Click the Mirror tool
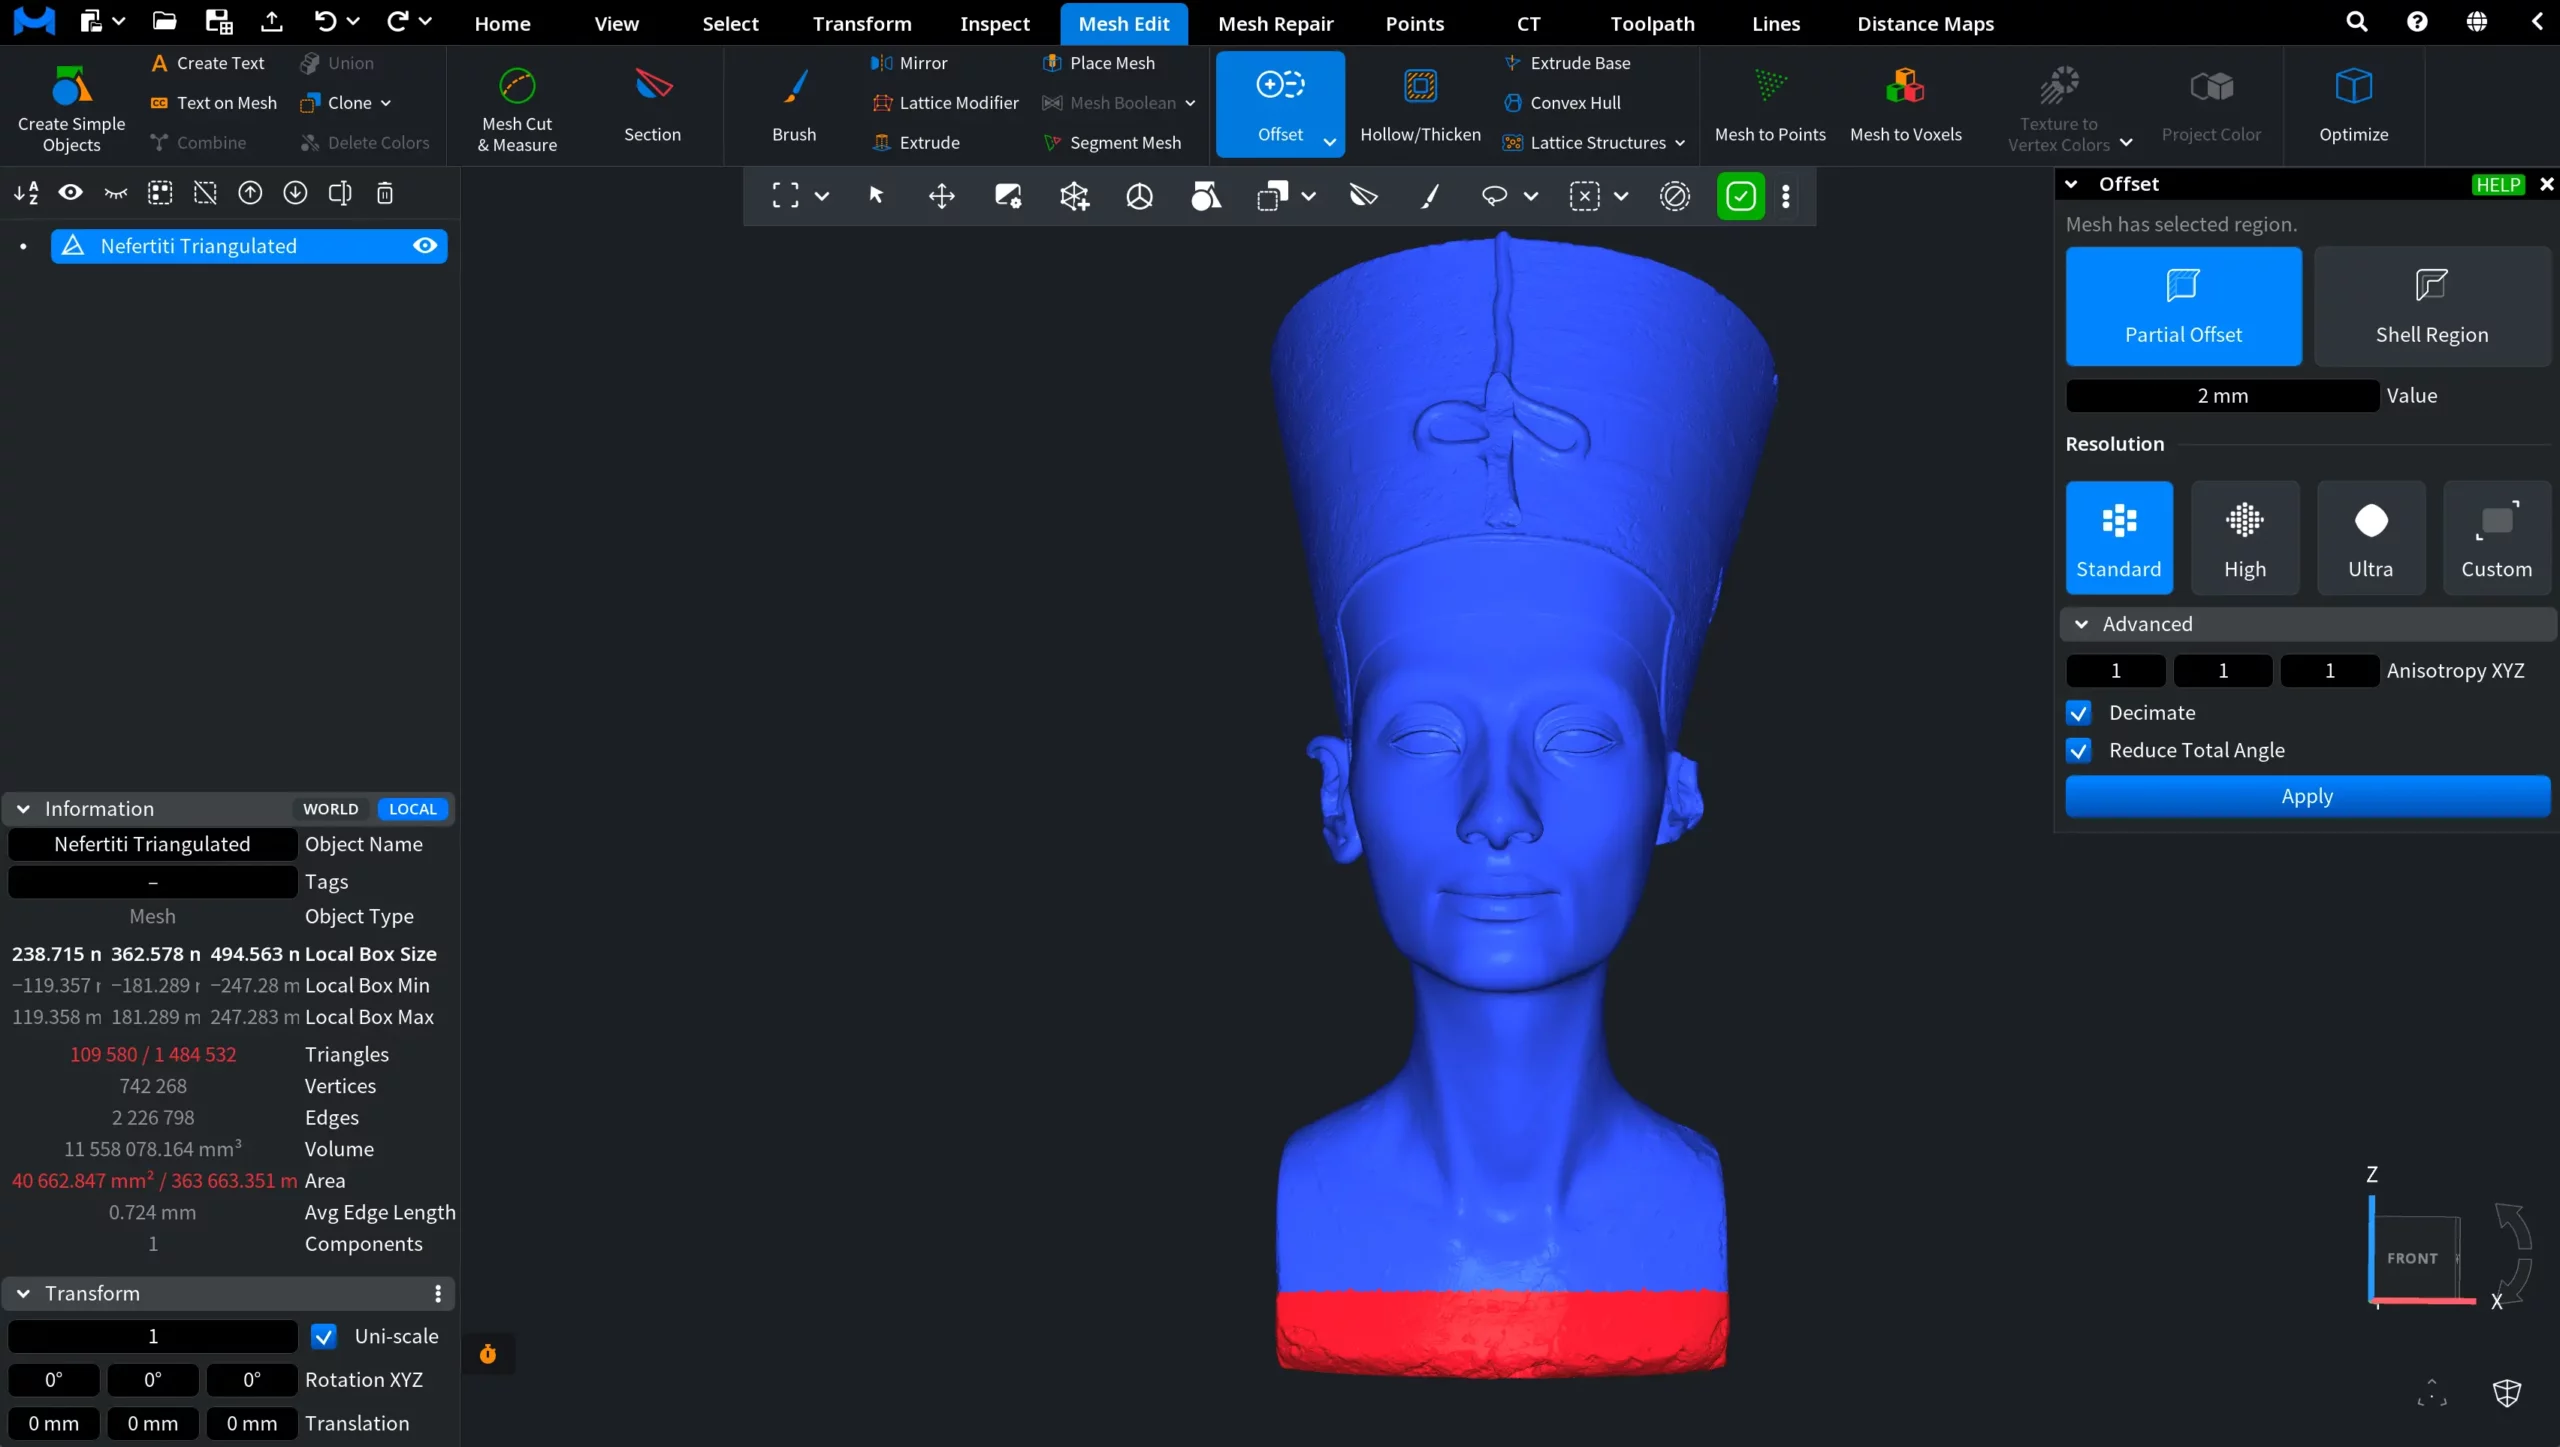Viewport: 2560px width, 1447px height. click(909, 63)
